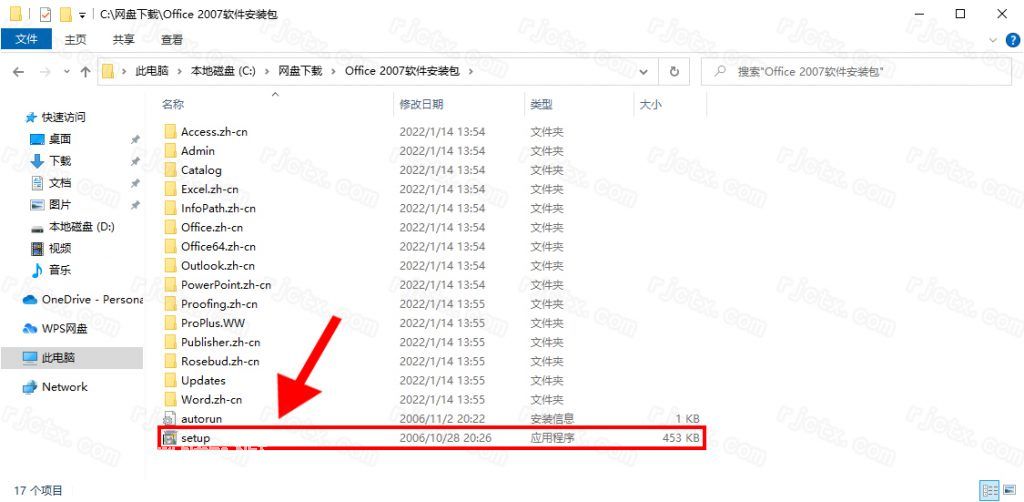
Task: Click the 安装信息 type cell
Action: (552, 418)
